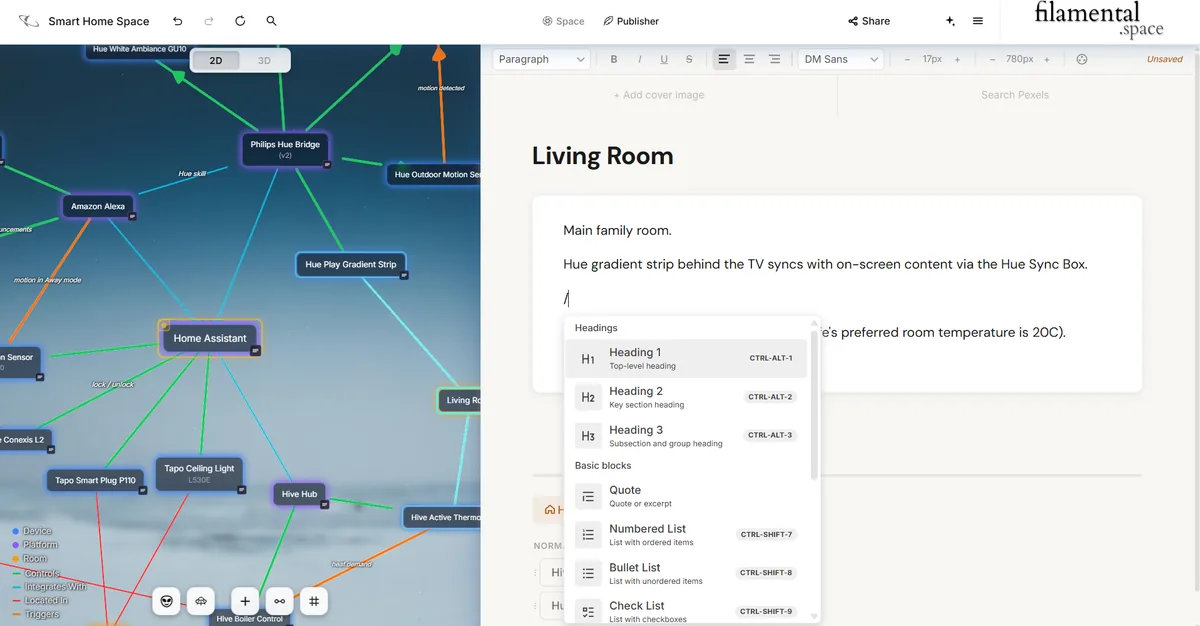Image resolution: width=1200 pixels, height=626 pixels.
Task: Click the hash grid button on graph
Action: [314, 601]
